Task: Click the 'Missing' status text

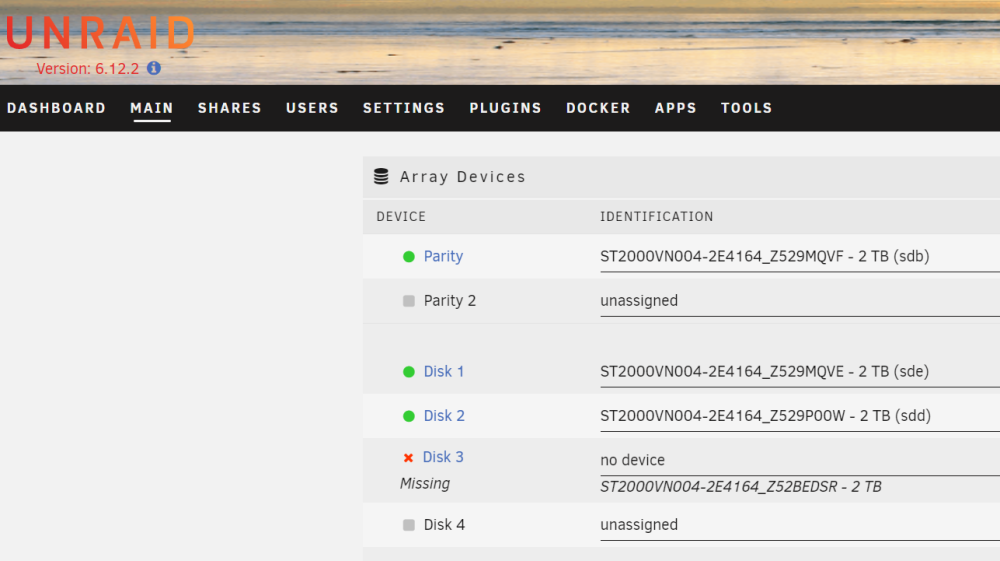Action: [425, 484]
